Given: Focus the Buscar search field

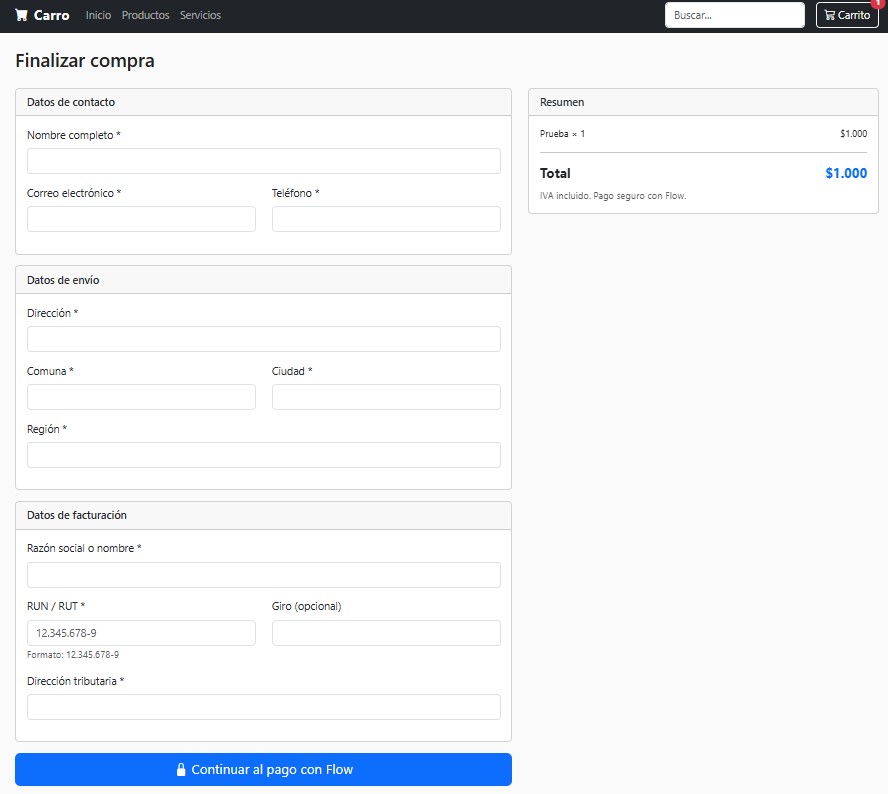Looking at the screenshot, I should click(x=735, y=15).
